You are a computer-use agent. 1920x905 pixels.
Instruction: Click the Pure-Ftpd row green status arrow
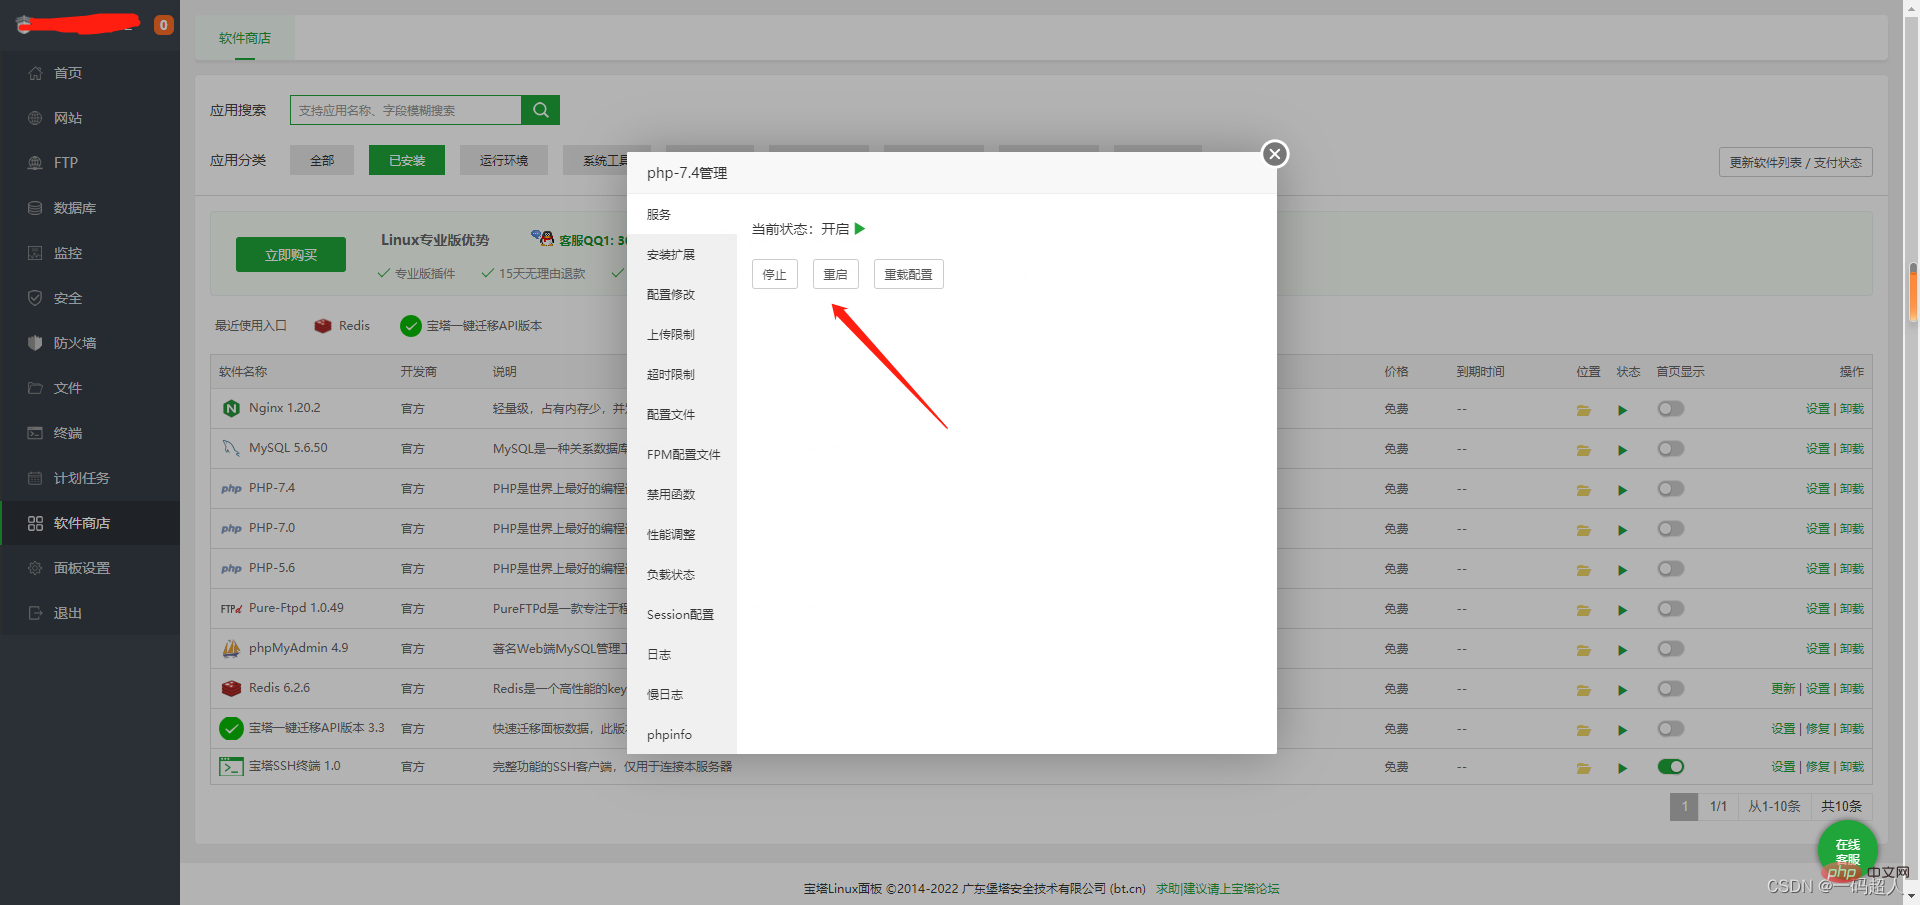pyautogui.click(x=1622, y=610)
